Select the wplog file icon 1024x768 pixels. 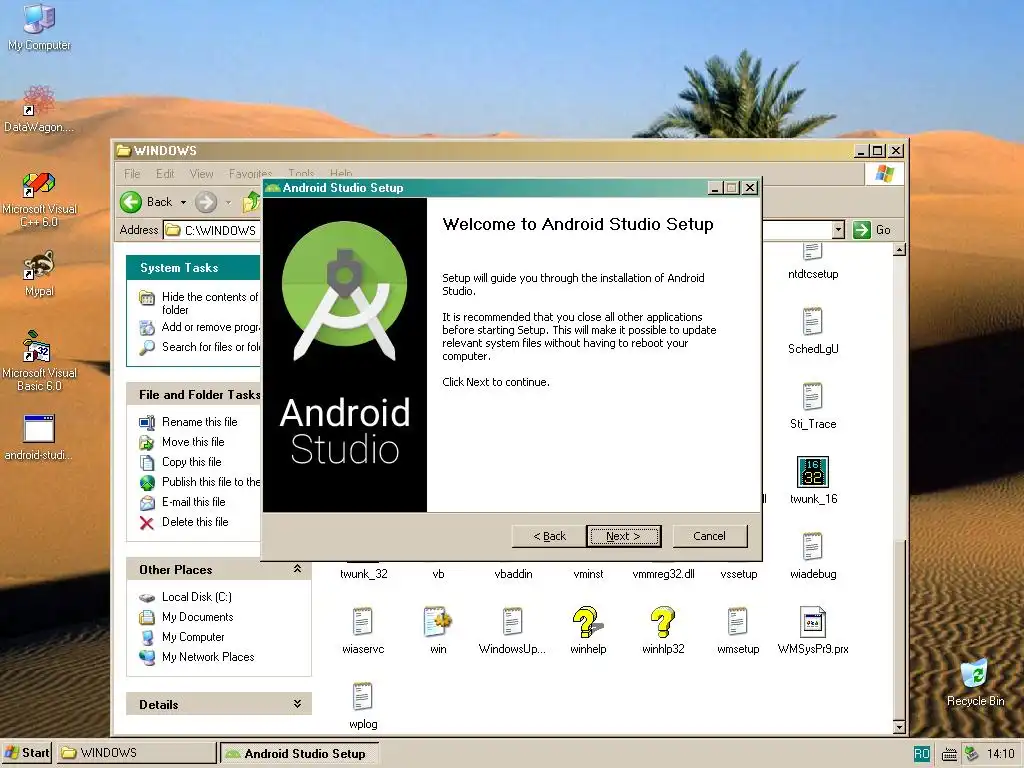coord(362,706)
